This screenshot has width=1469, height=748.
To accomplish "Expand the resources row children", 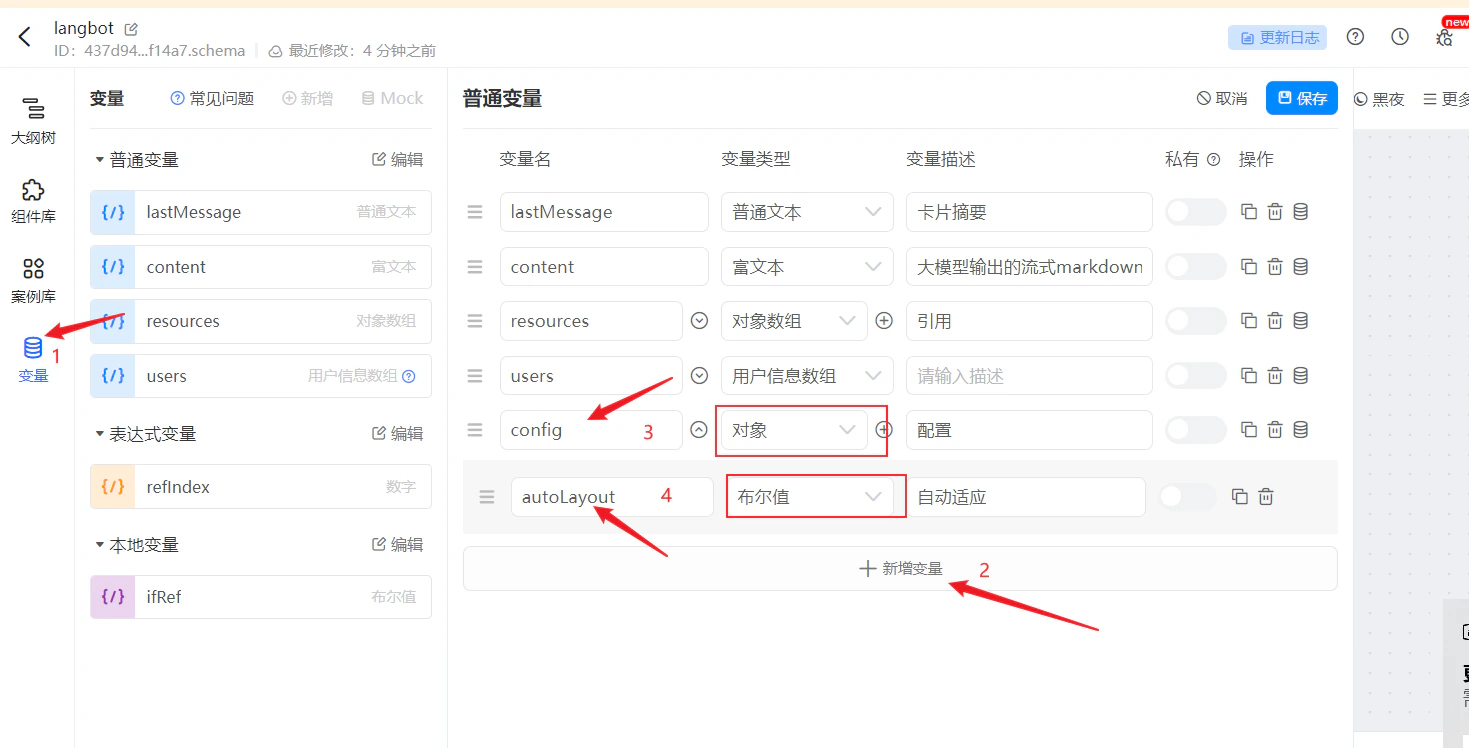I will 700,321.
